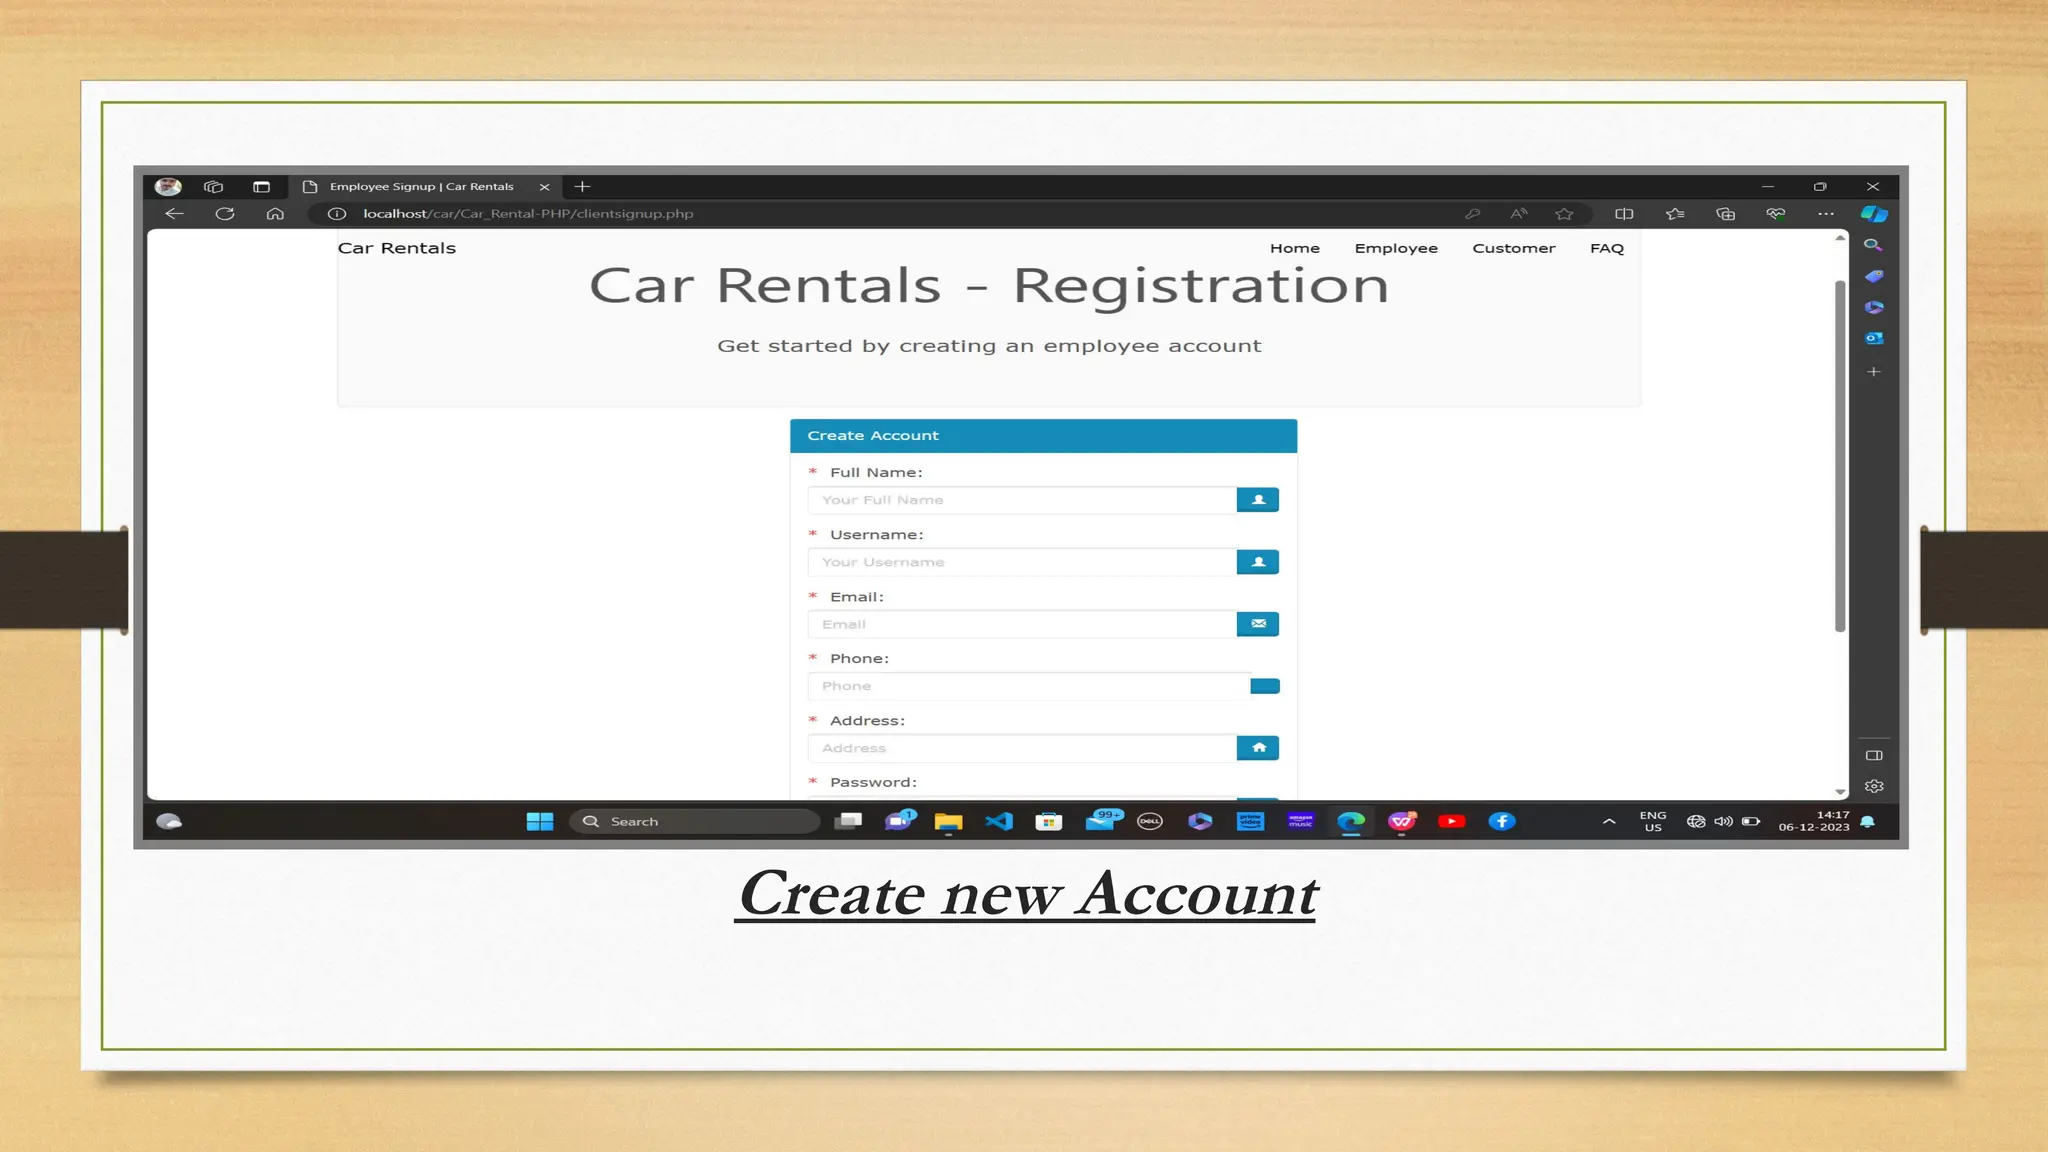
Task: Open Microsoft 365 icon in Edge sidebar
Action: point(1874,307)
